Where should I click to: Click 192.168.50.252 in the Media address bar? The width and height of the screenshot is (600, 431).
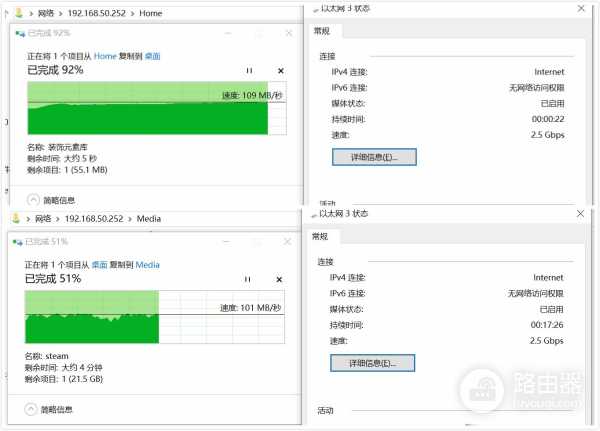tap(94, 219)
